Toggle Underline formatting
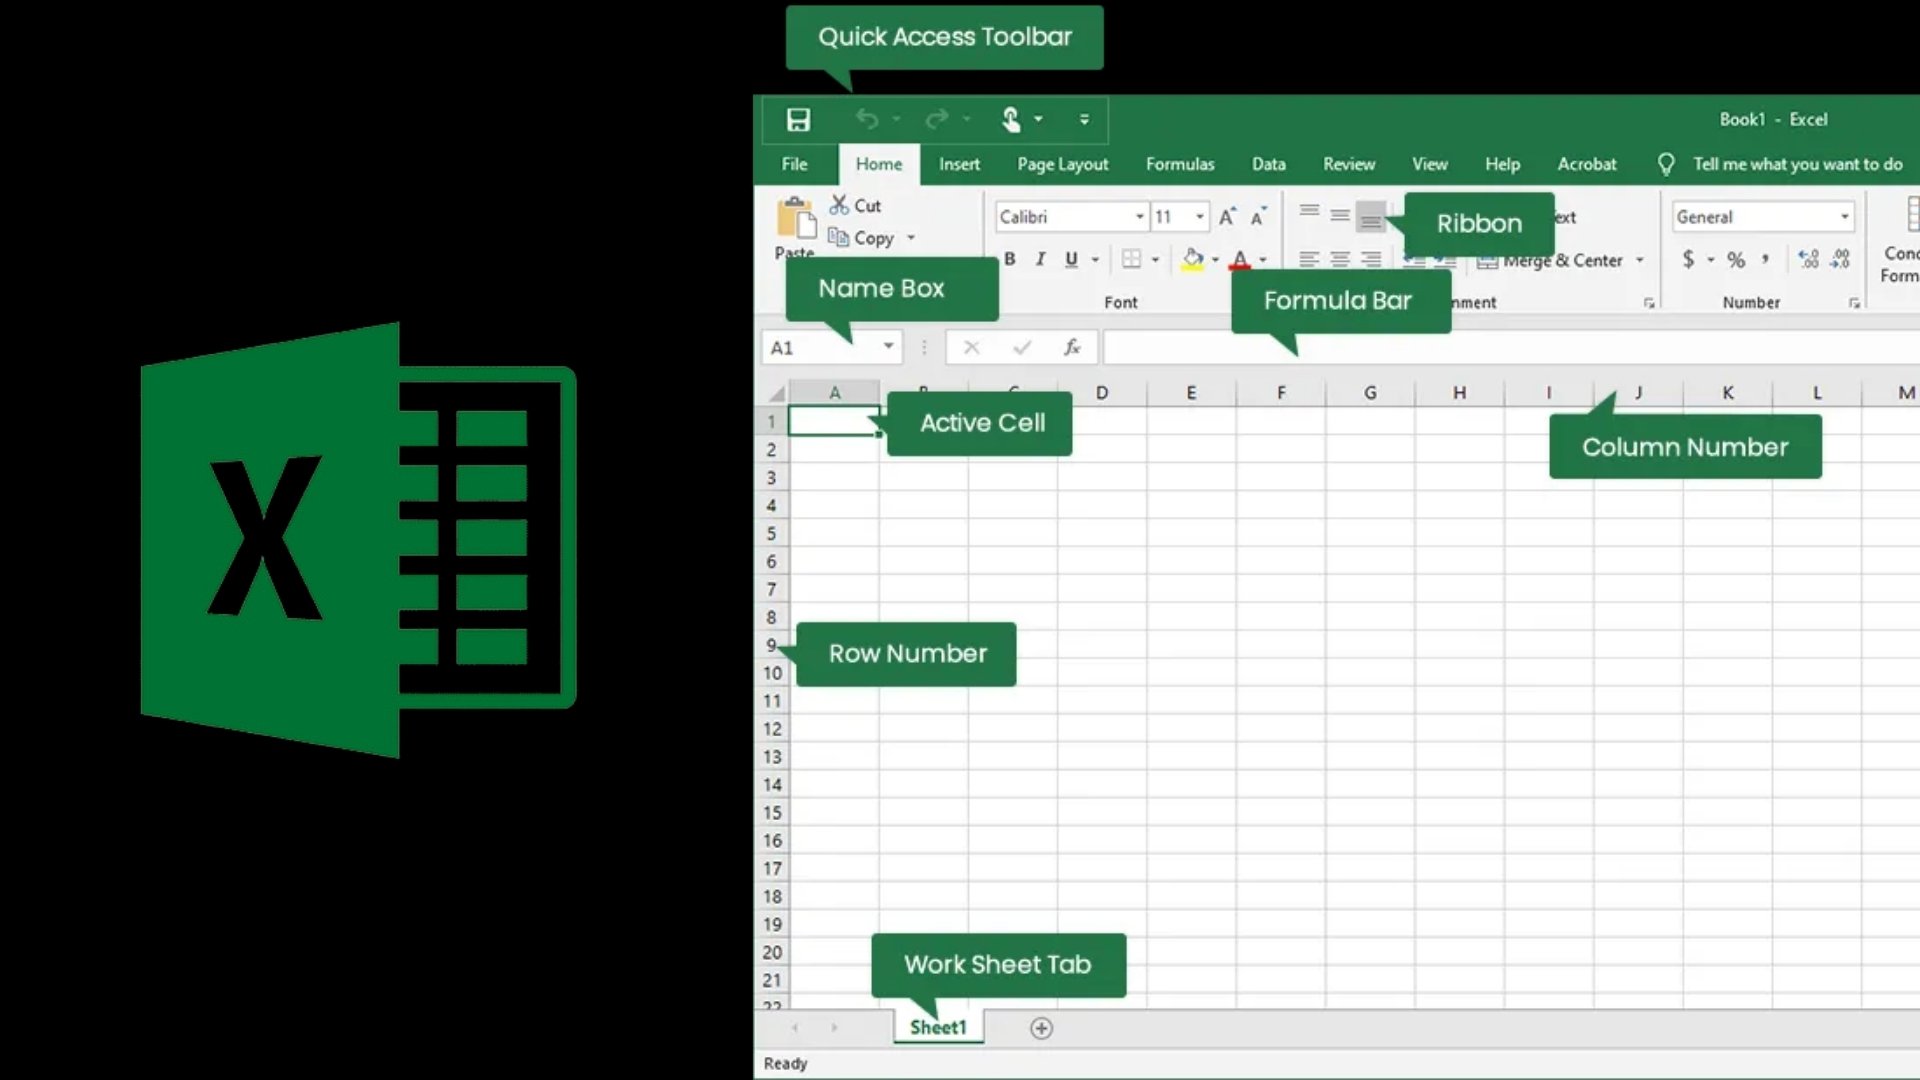Image resolution: width=1920 pixels, height=1080 pixels. click(1071, 260)
